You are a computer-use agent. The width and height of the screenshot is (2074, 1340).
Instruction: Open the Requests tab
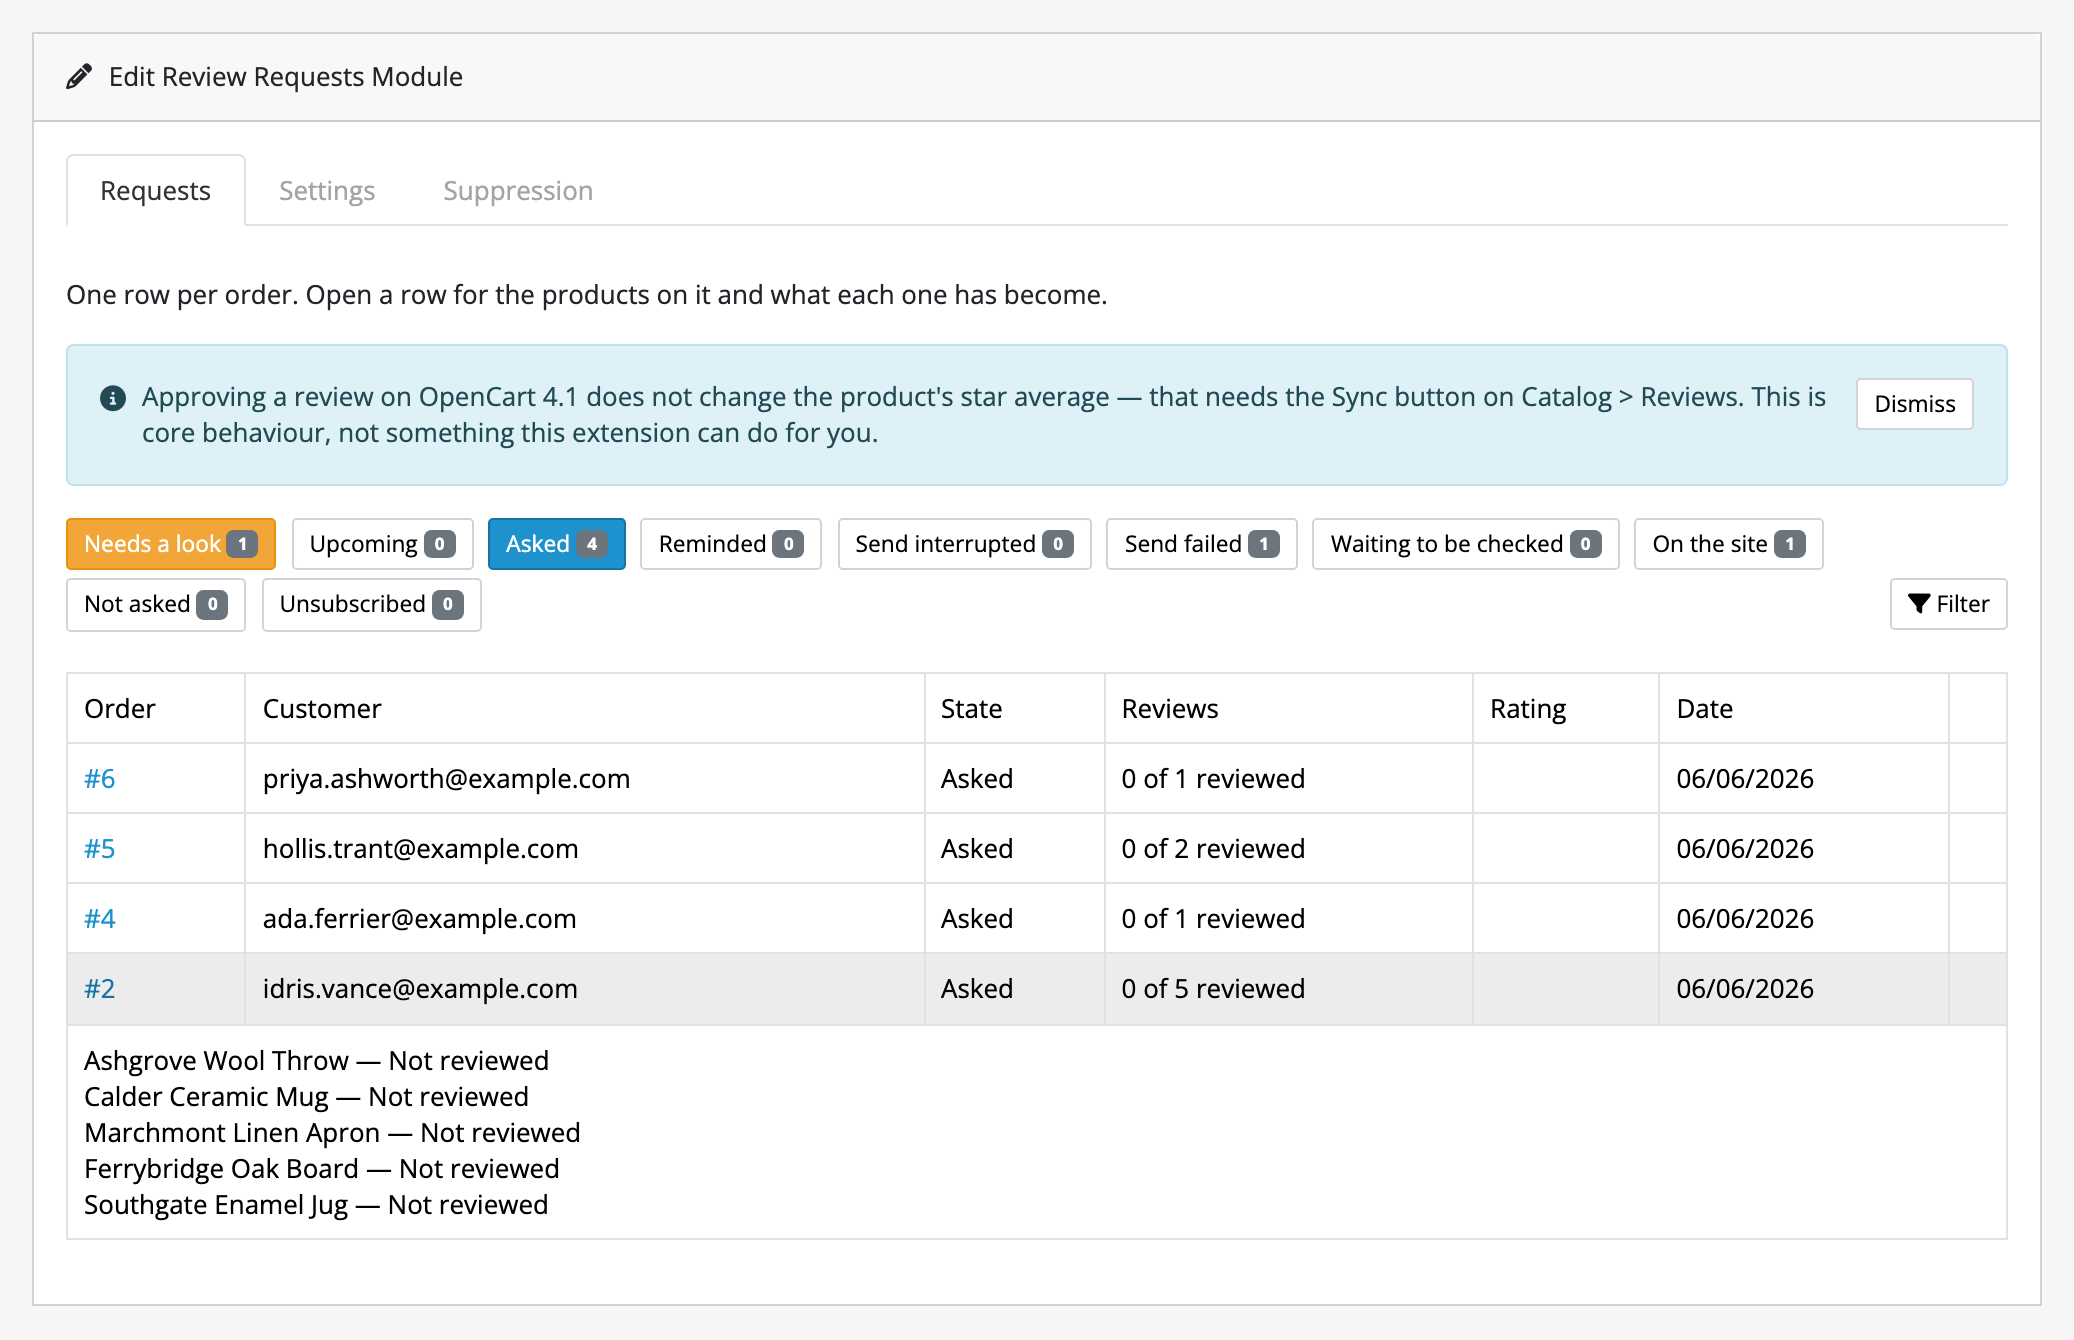(x=156, y=190)
